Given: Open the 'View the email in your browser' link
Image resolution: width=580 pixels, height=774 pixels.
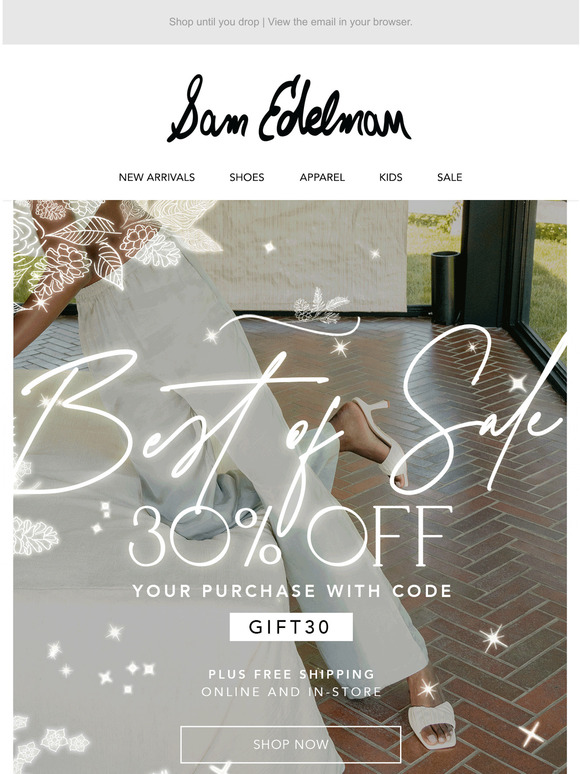Looking at the screenshot, I should point(340,22).
